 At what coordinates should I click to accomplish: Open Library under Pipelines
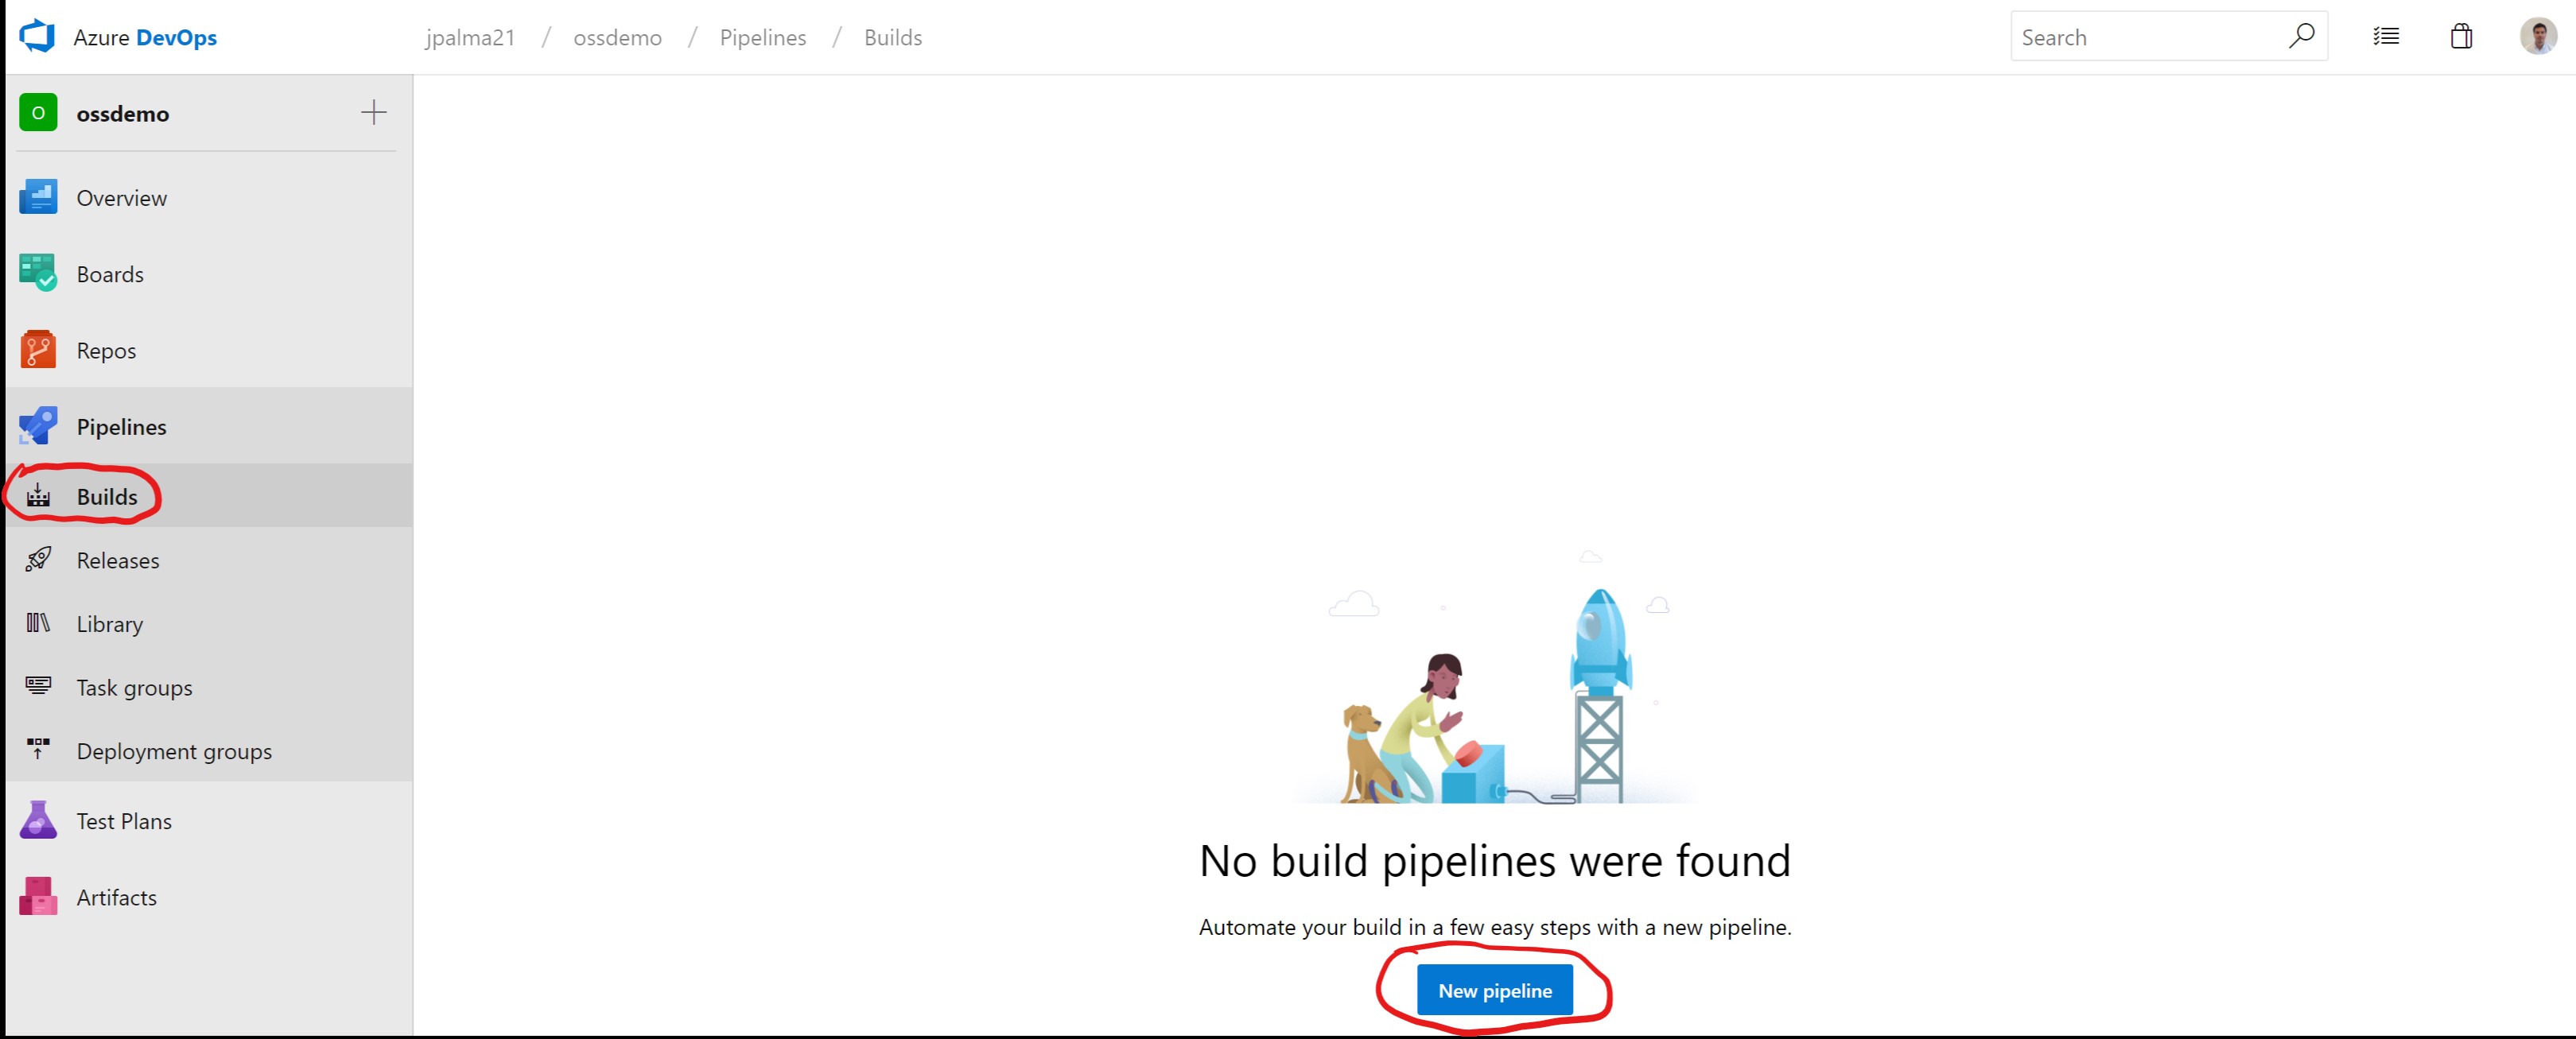pyautogui.click(x=109, y=624)
